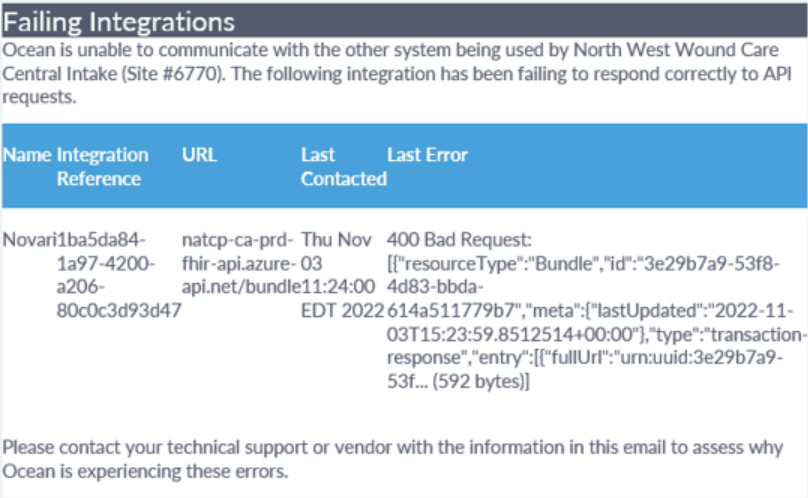
Task: Click the Thu Nov 03 timestamp cell
Action: (x=343, y=275)
